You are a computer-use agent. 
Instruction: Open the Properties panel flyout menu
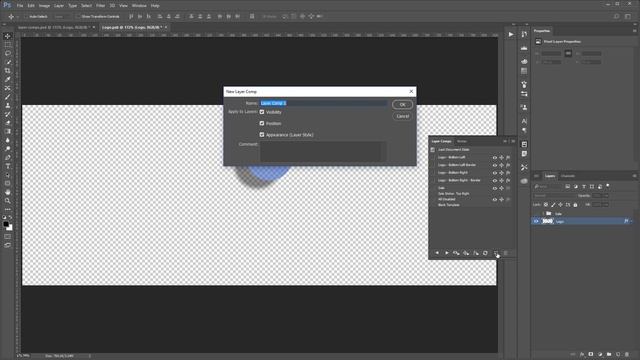[x=634, y=31]
